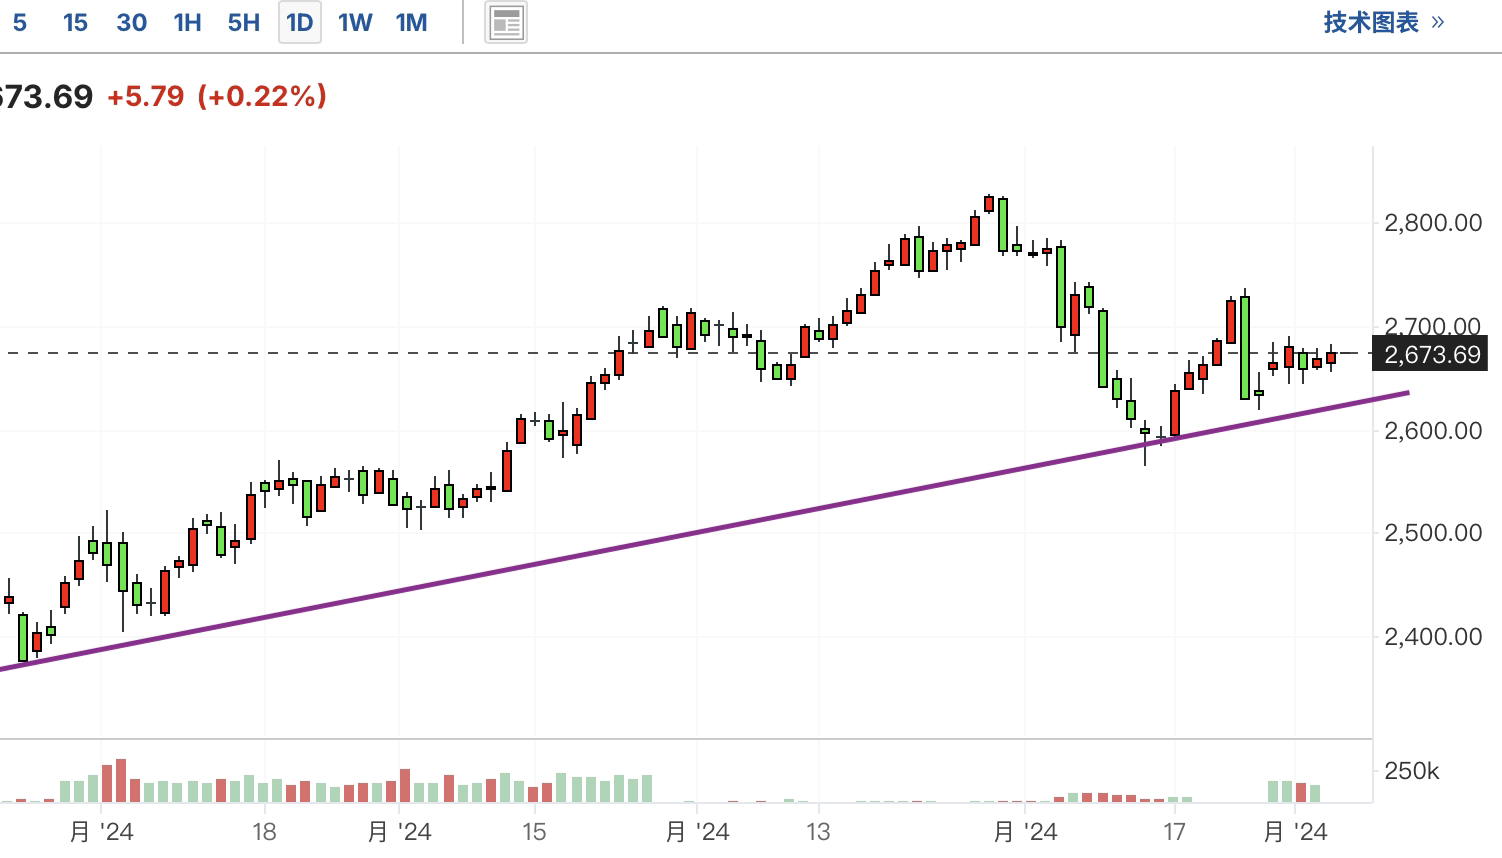Click the 2,600.00 price axis label
This screenshot has height=858, width=1502.
1432,431
